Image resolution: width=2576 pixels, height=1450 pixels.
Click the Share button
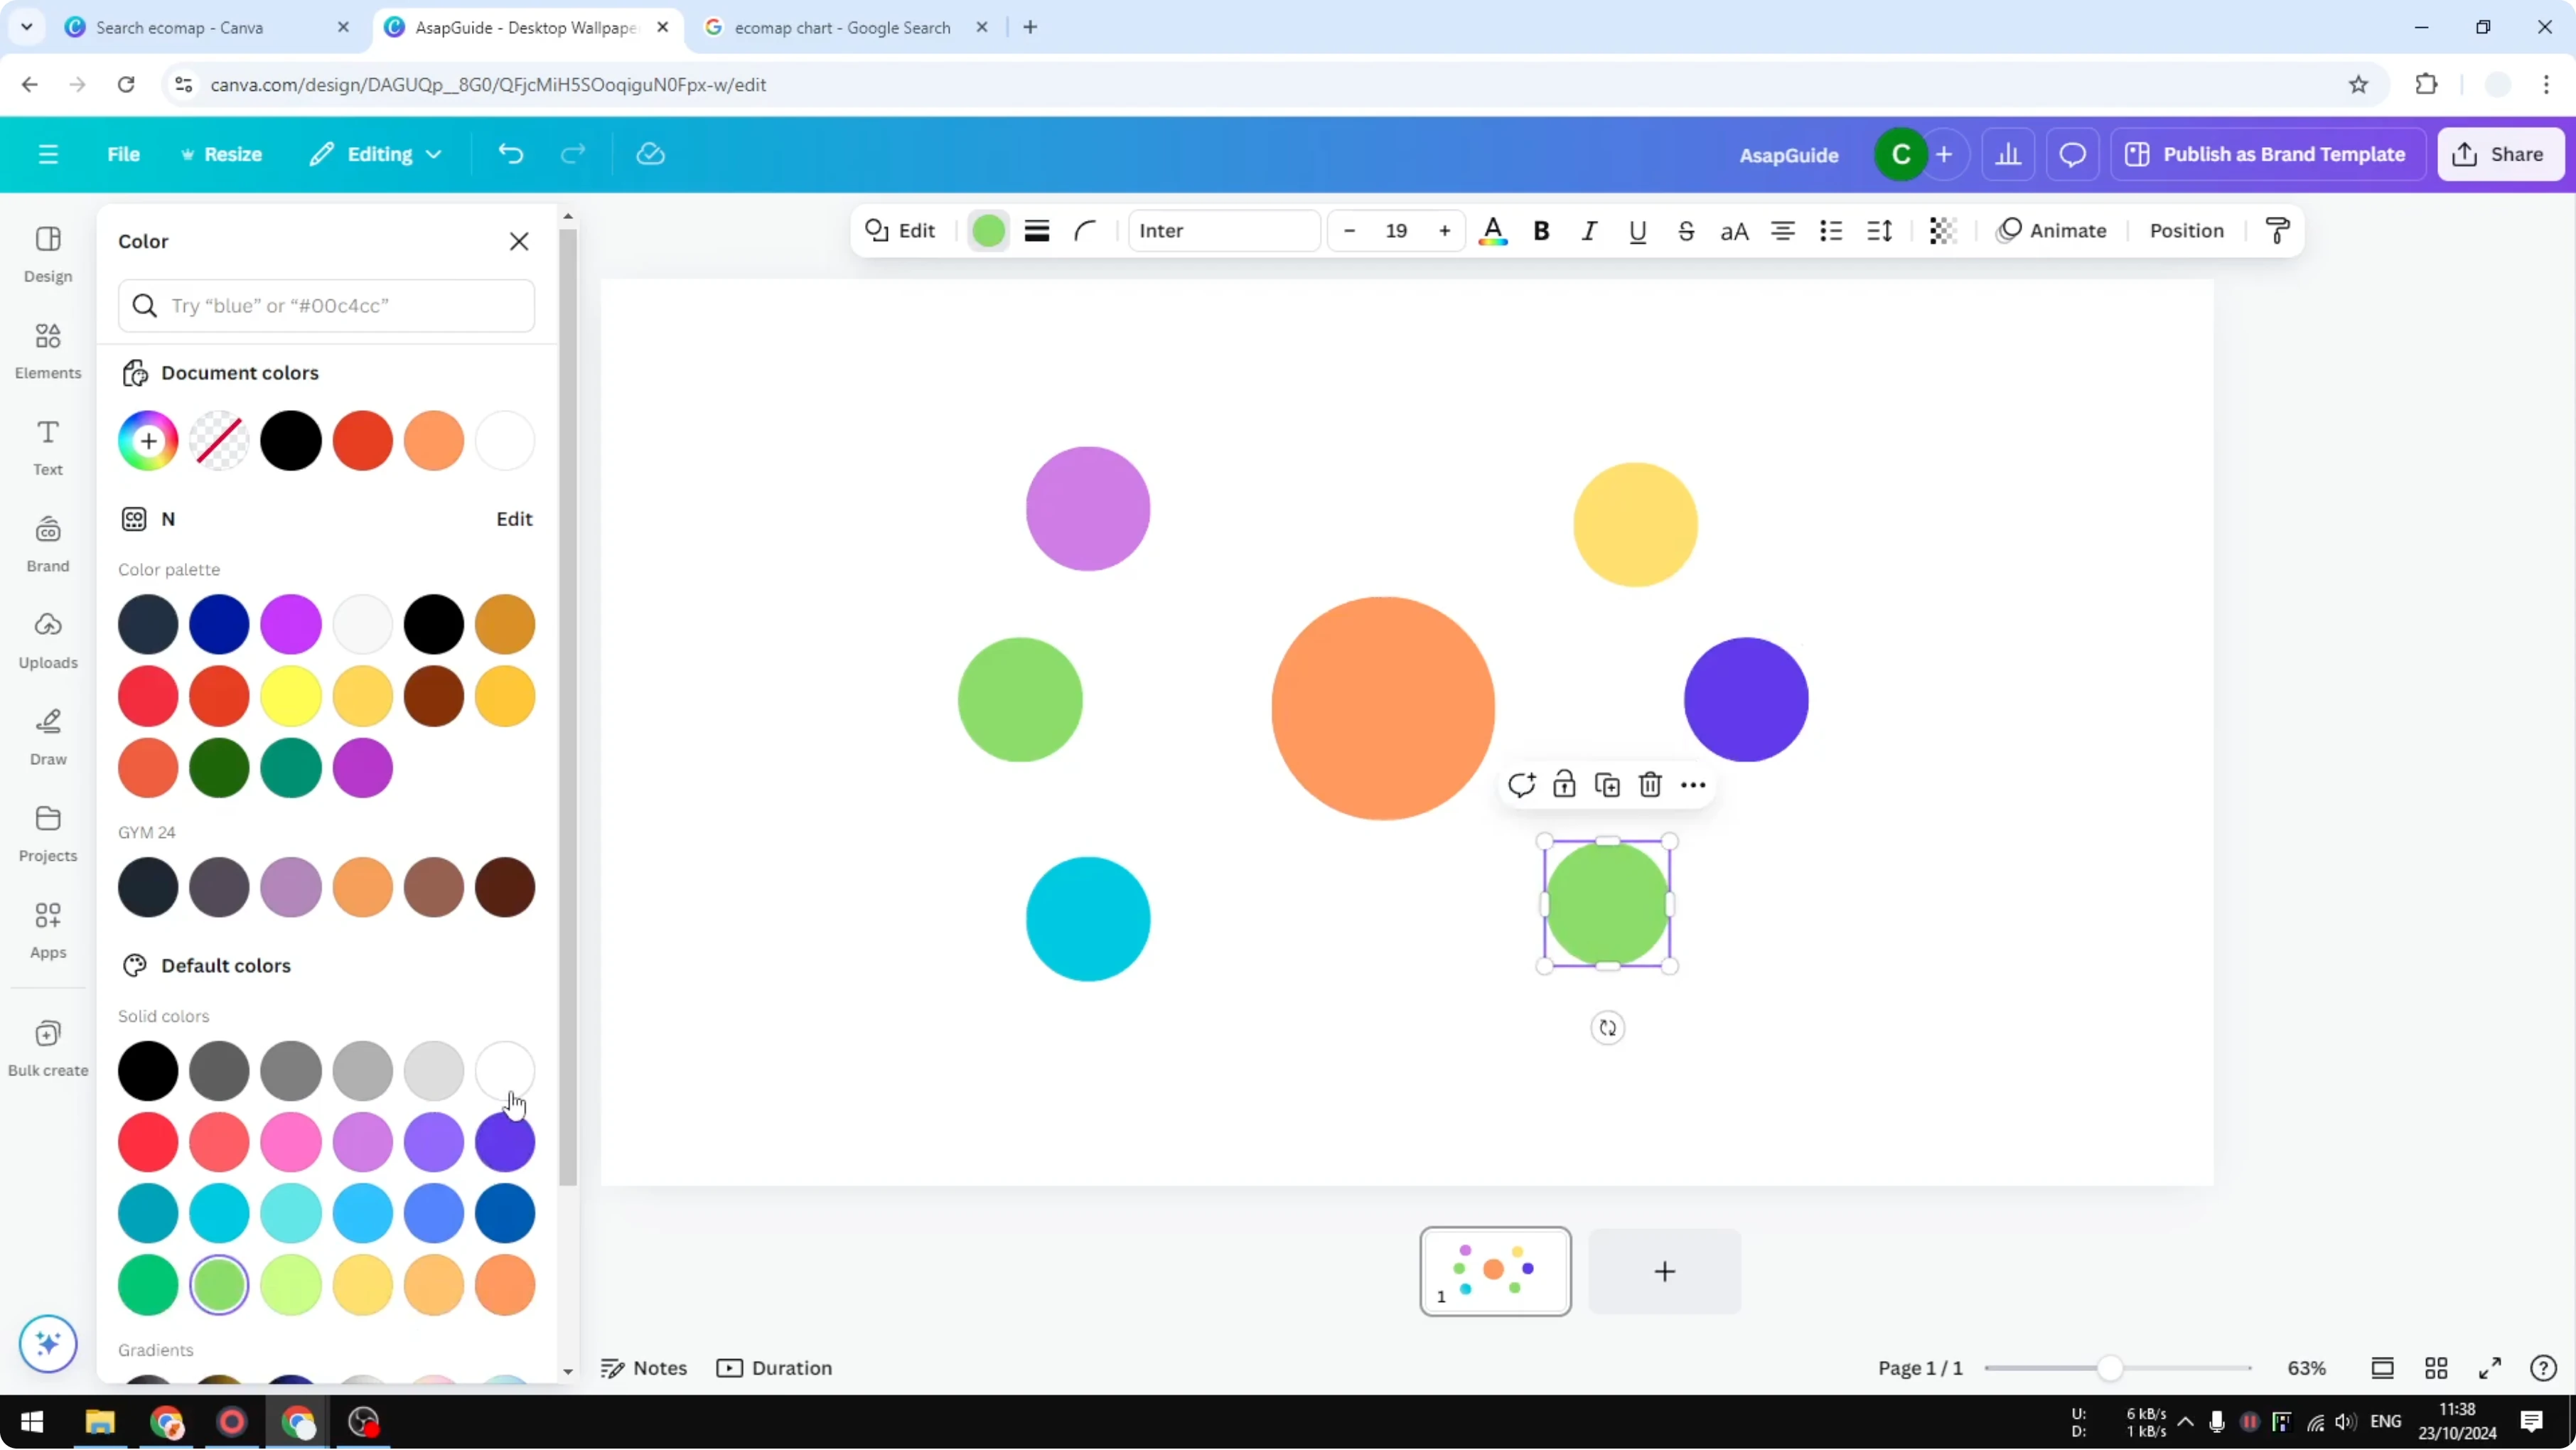(x=2500, y=154)
